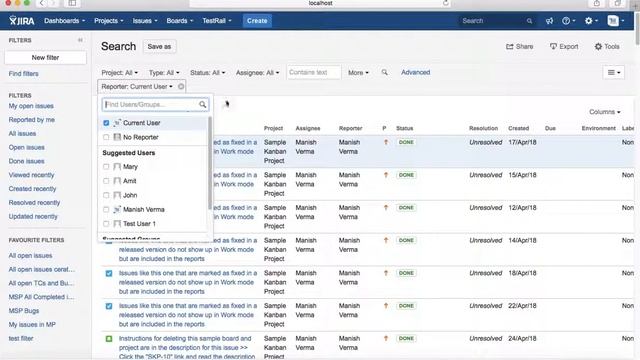Collapse the Filters sidebar
The height and width of the screenshot is (360, 640).
[x=80, y=40]
